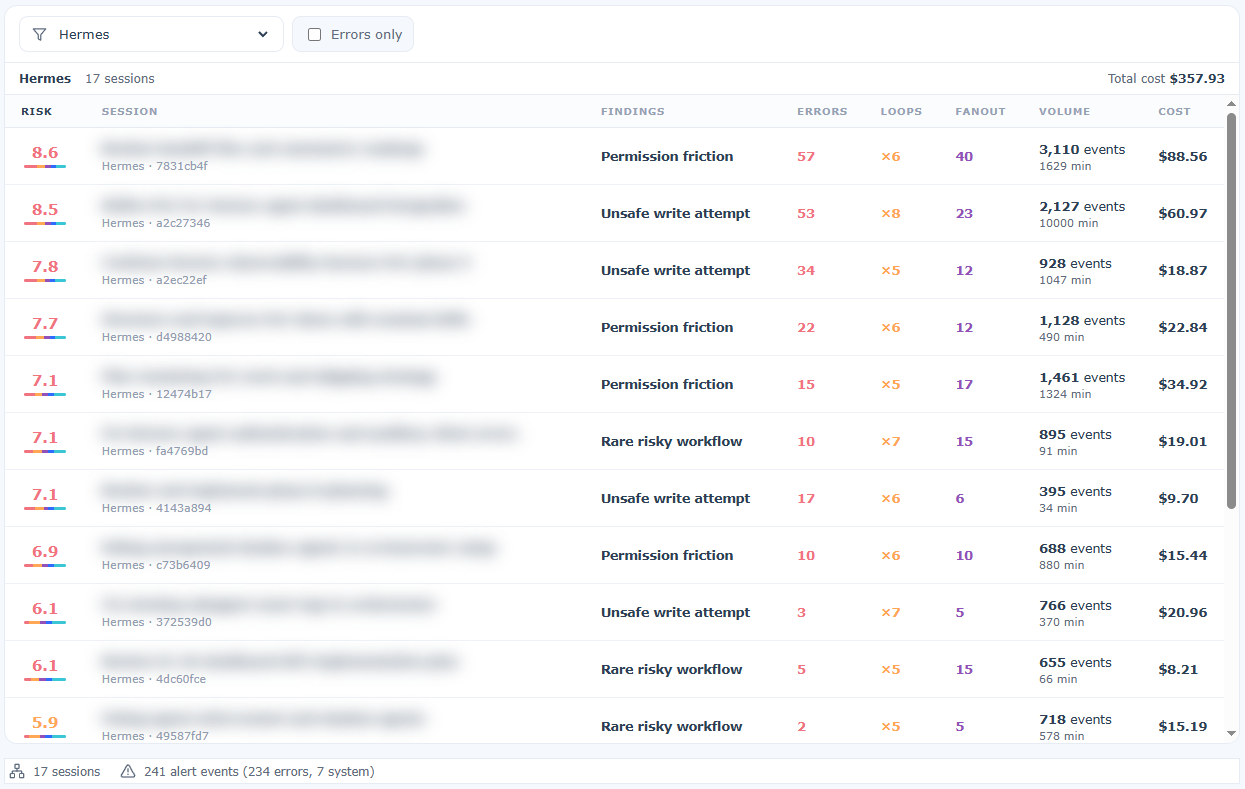Click the vertical scrollbar thumb

pos(1232,310)
